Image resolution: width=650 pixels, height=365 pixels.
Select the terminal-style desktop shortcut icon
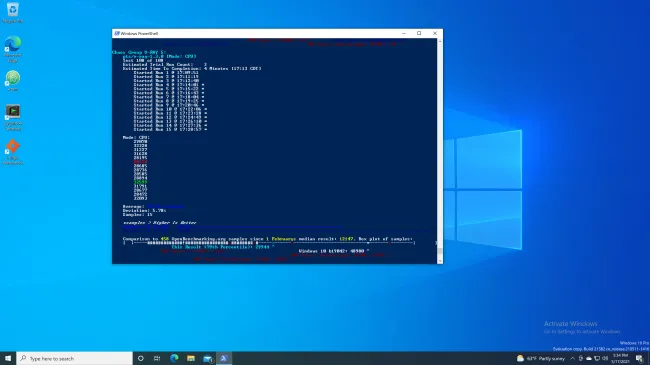pos(13,117)
